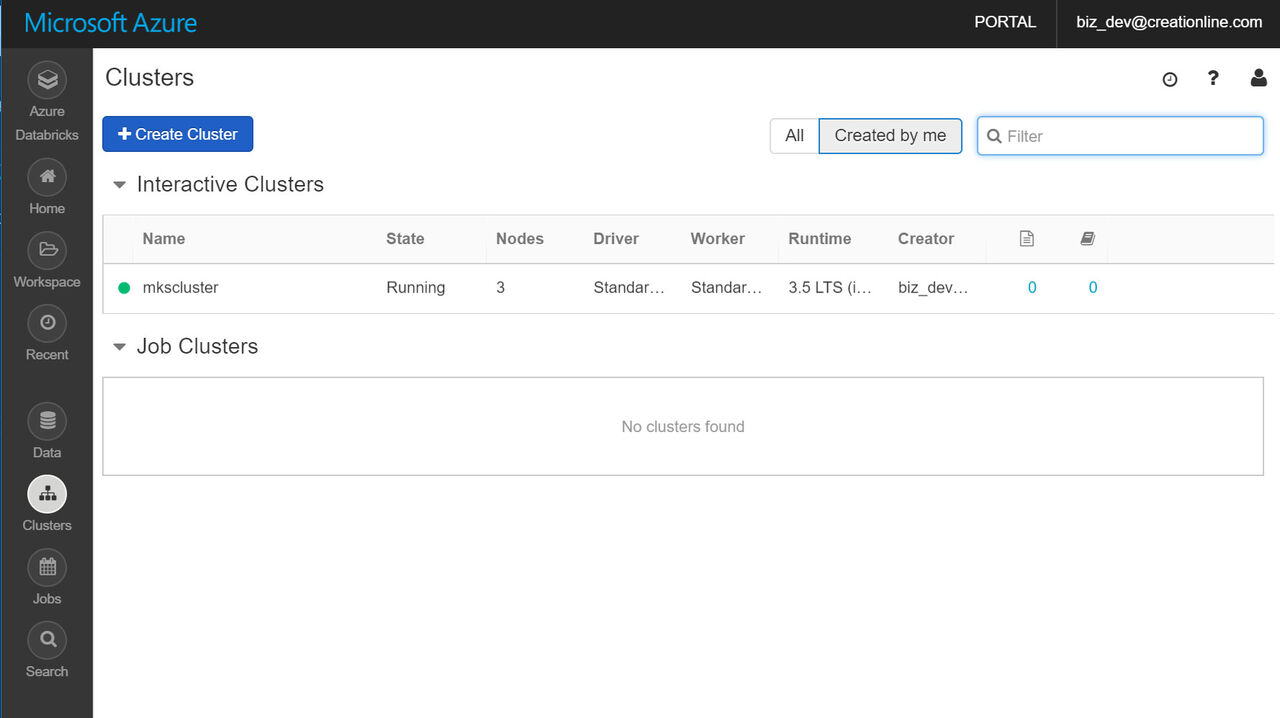
Task: Open the Recent clock icon
Action: click(47, 323)
